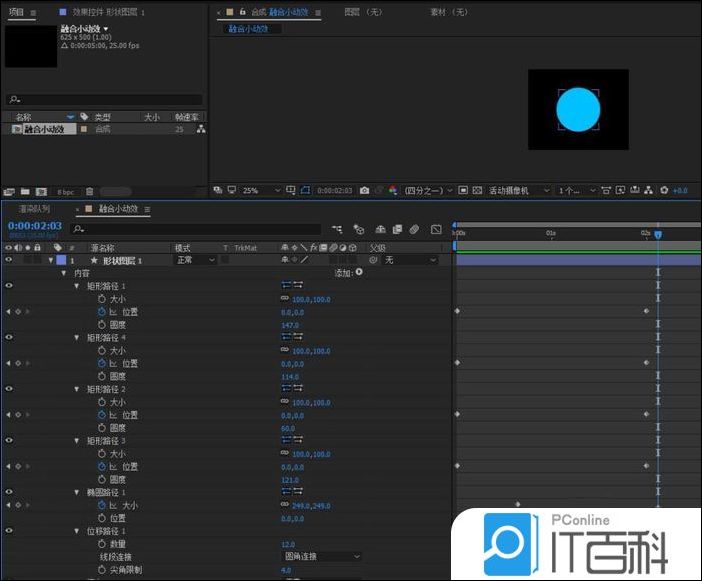
Task: Click the current-time indicator on timeline ruler
Action: click(657, 234)
